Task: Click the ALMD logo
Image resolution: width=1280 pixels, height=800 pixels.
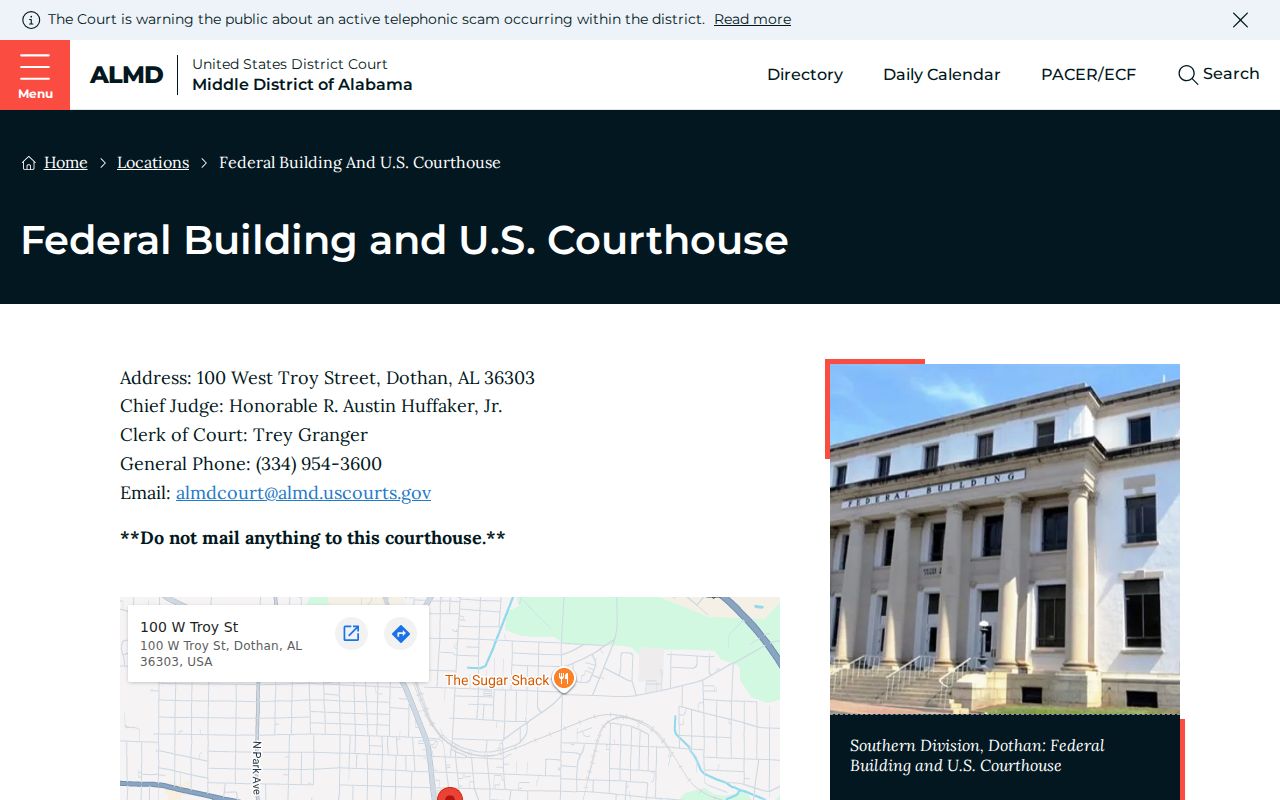Action: tap(126, 75)
